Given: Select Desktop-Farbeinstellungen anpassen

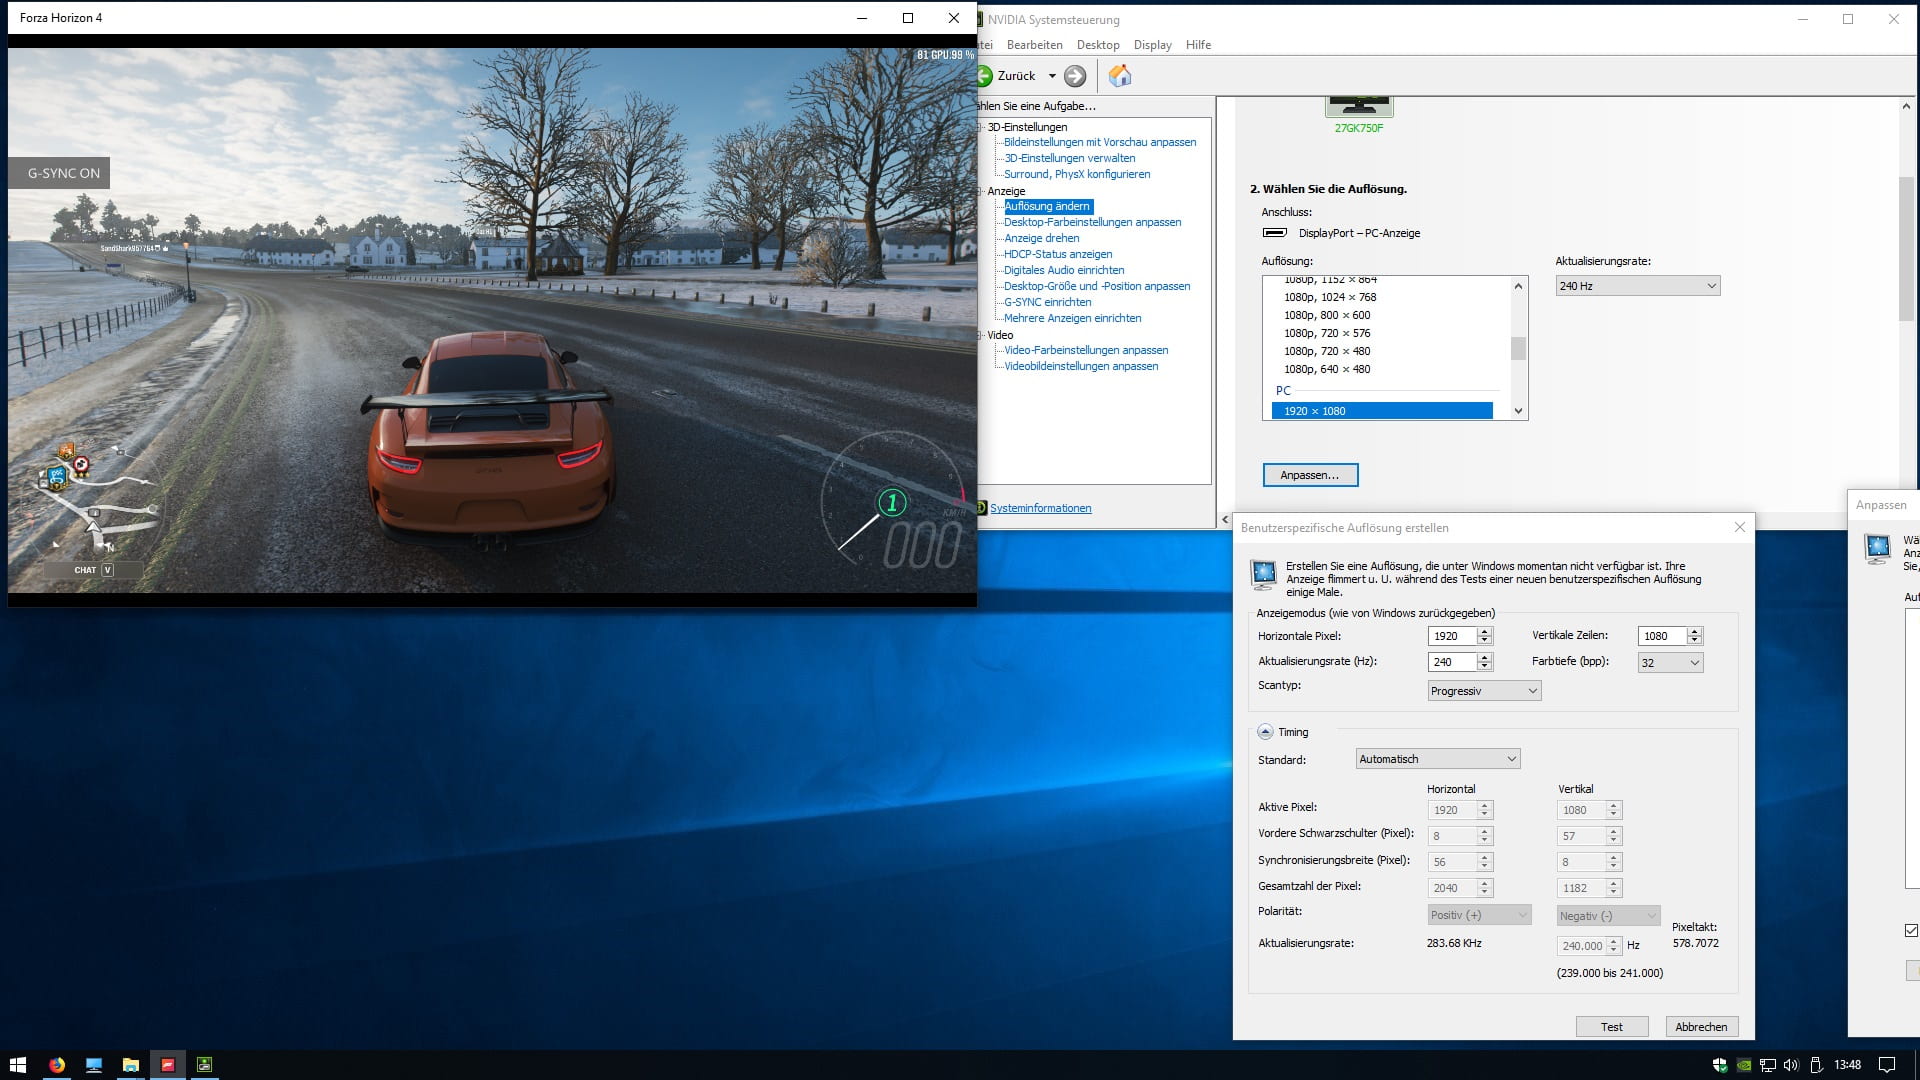Looking at the screenshot, I should coord(1093,222).
